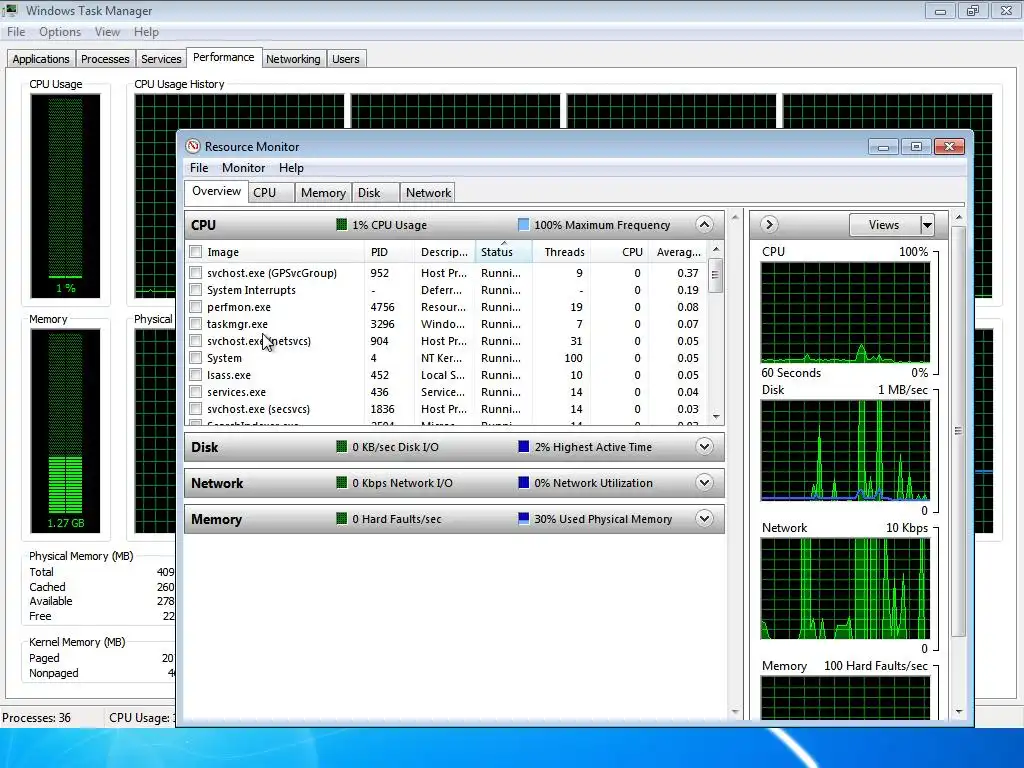Sort by Description column header
Viewport: 1024px width, 768px height.
point(444,252)
